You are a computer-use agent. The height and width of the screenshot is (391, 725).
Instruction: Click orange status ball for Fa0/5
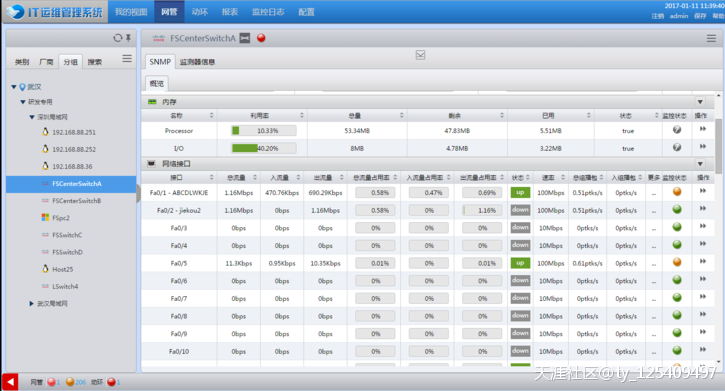677,262
